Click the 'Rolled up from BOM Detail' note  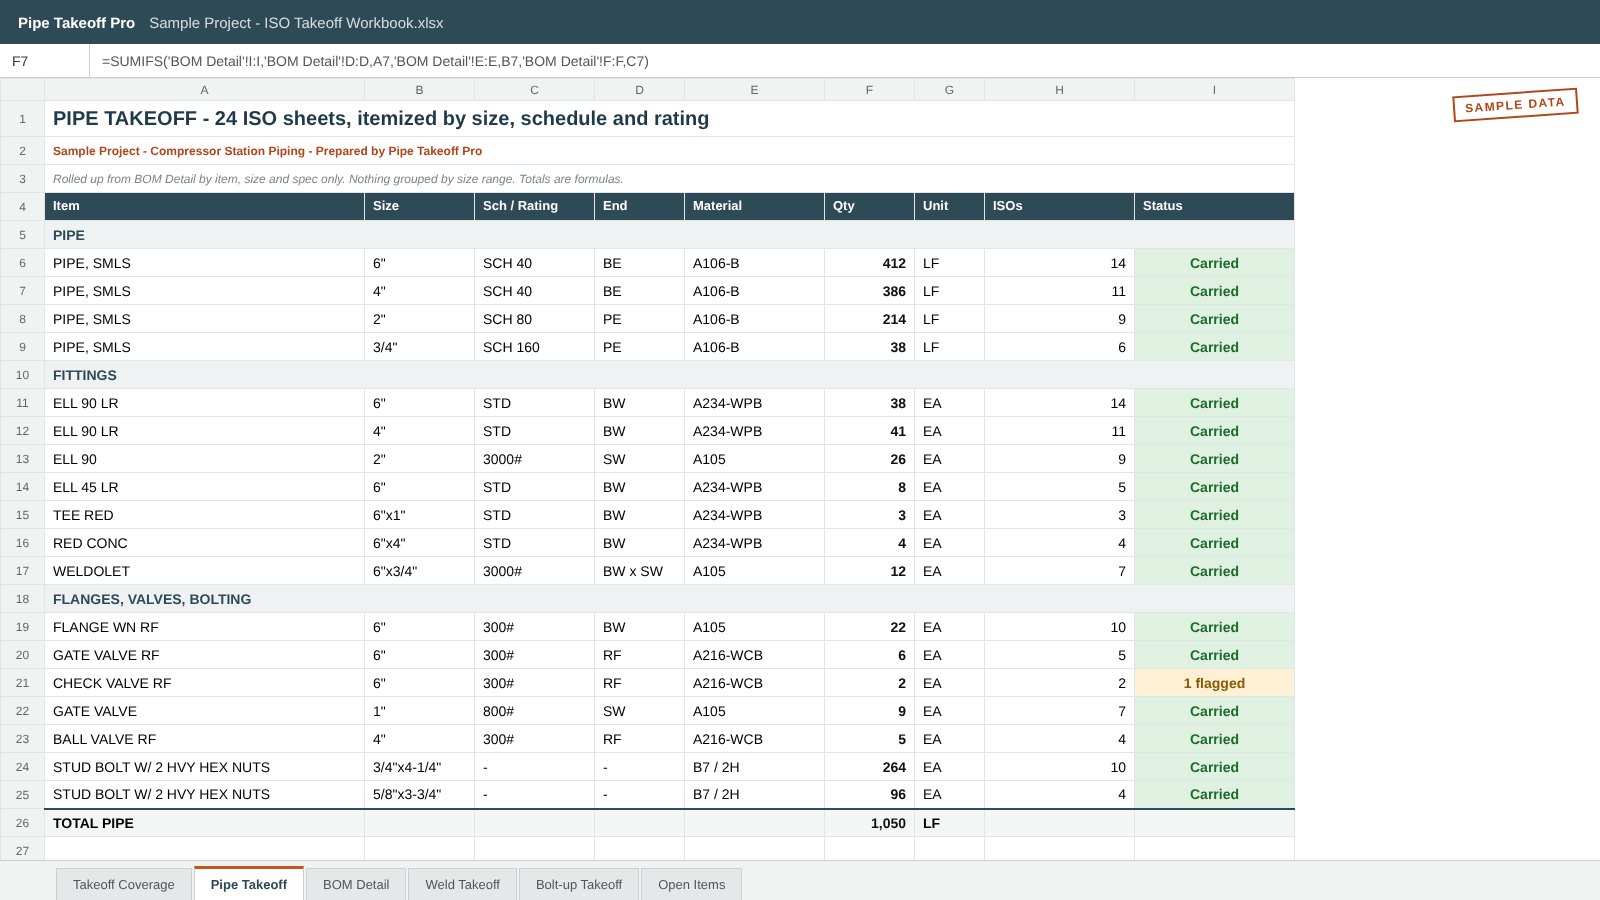(670, 179)
